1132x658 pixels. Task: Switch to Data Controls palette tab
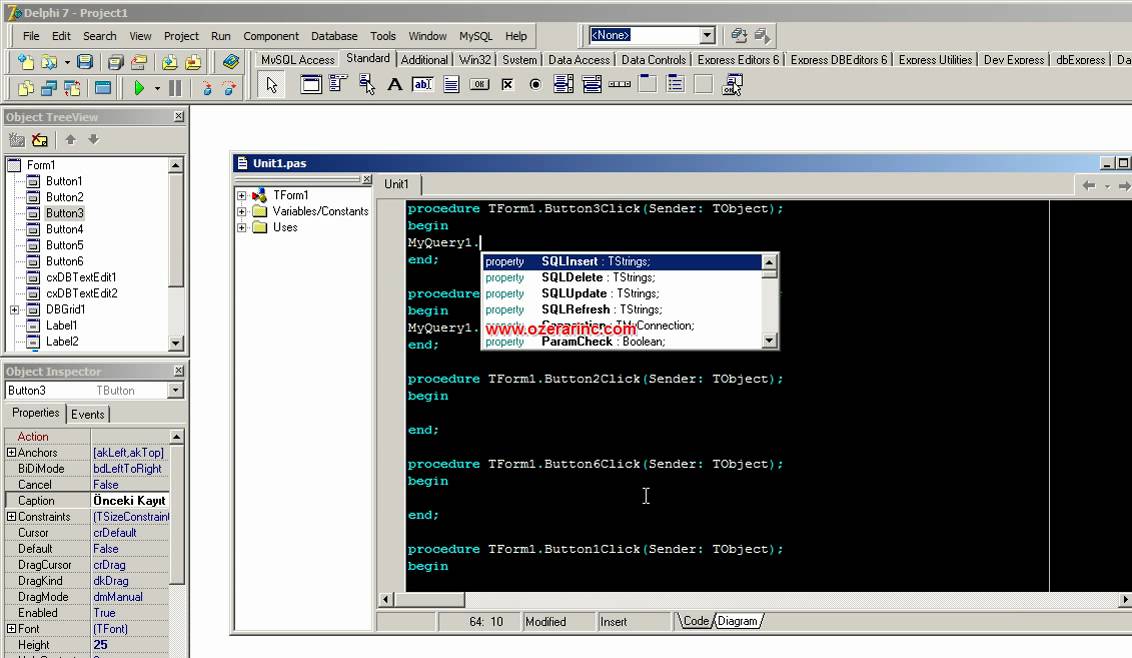[x=653, y=60]
